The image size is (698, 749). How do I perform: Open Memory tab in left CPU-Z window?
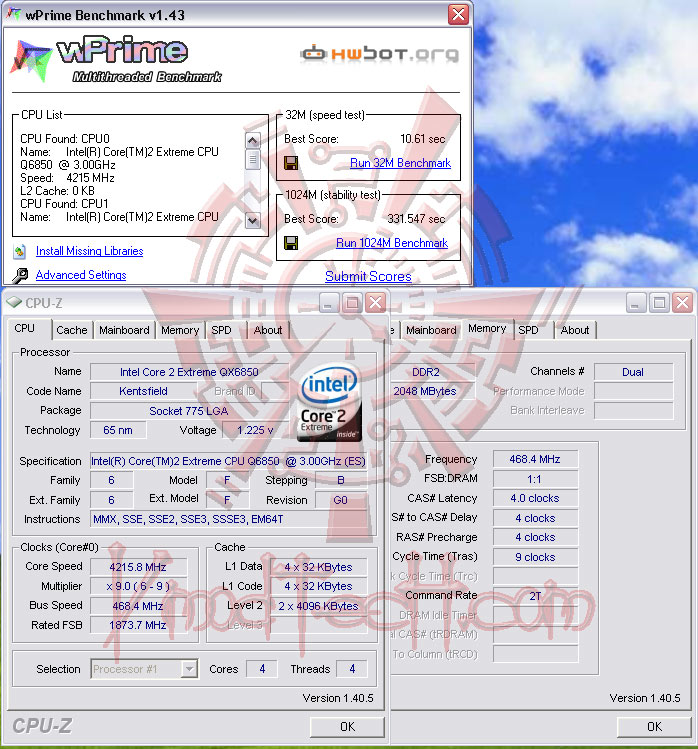180,330
